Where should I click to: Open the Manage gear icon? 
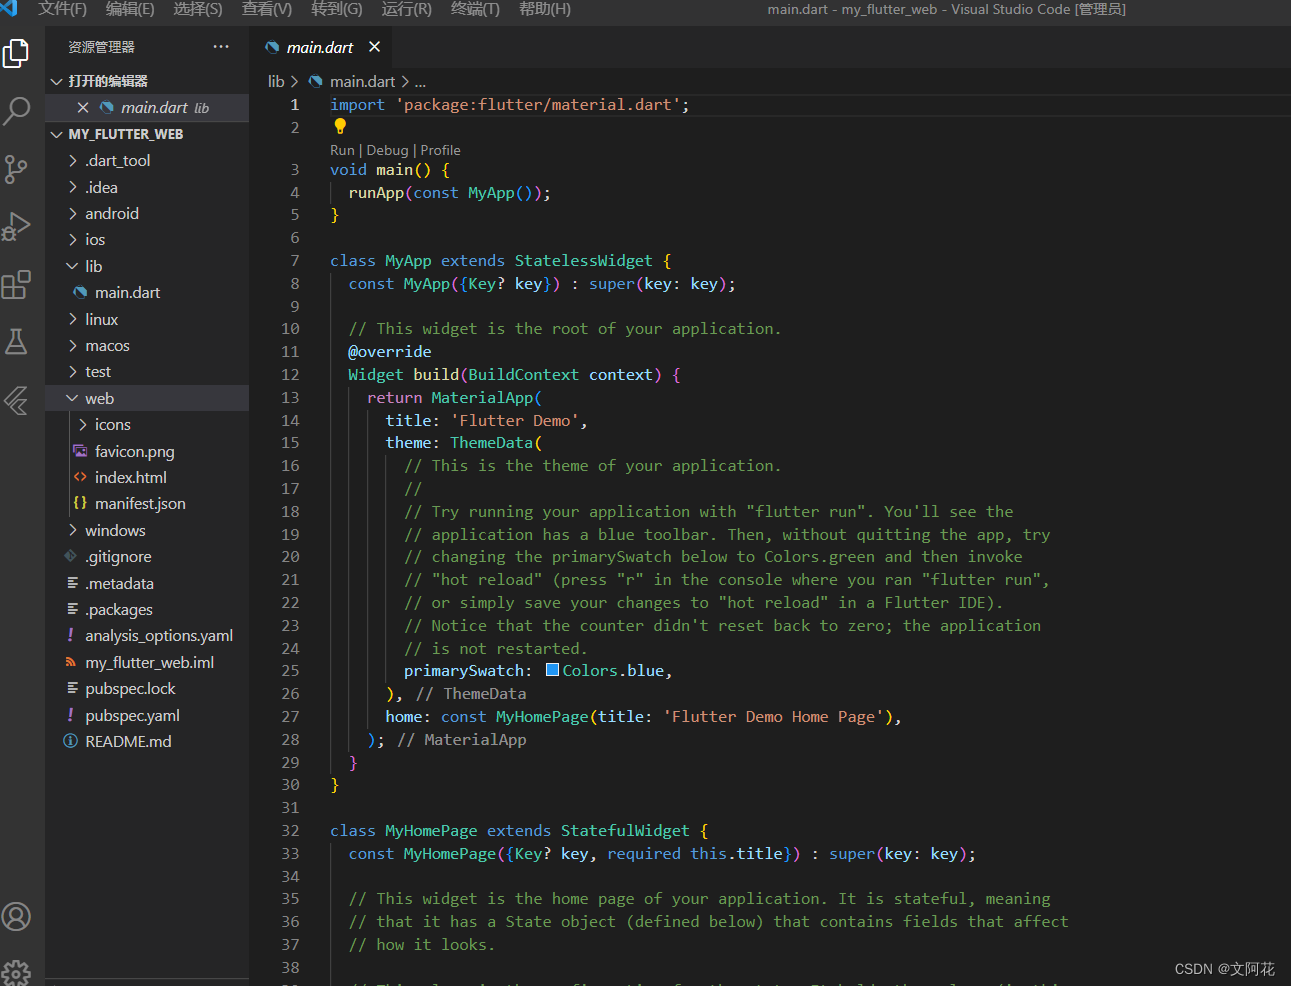(x=16, y=972)
